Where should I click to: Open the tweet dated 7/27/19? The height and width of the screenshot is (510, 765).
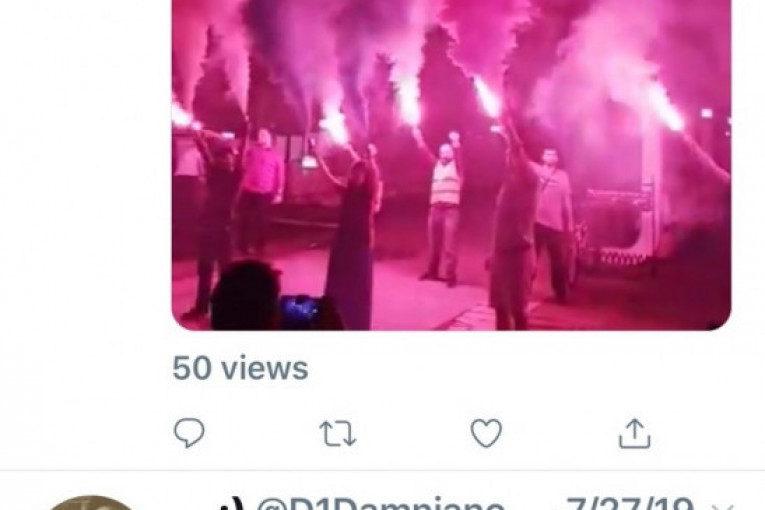[629, 503]
